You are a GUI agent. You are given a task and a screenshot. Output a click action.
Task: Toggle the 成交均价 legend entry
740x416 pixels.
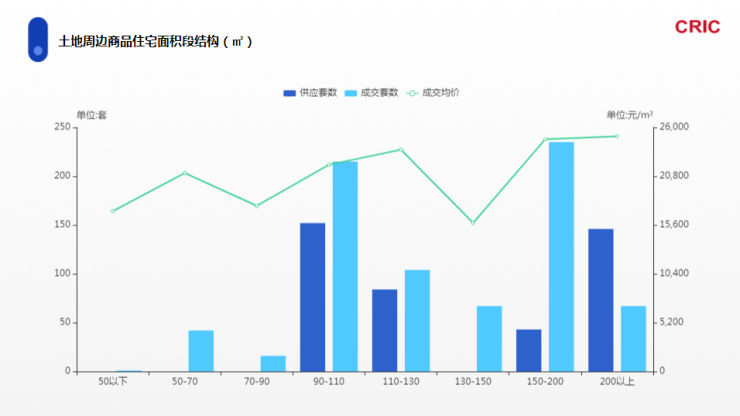click(x=433, y=93)
